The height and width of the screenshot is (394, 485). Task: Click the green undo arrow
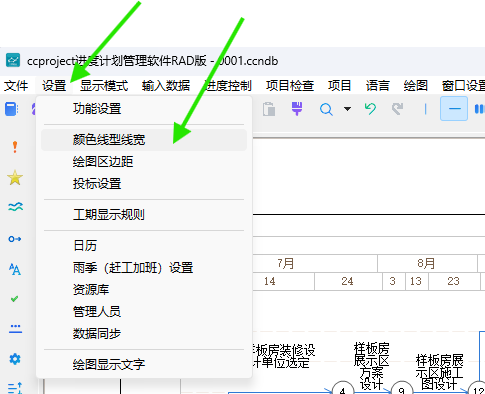pos(370,109)
